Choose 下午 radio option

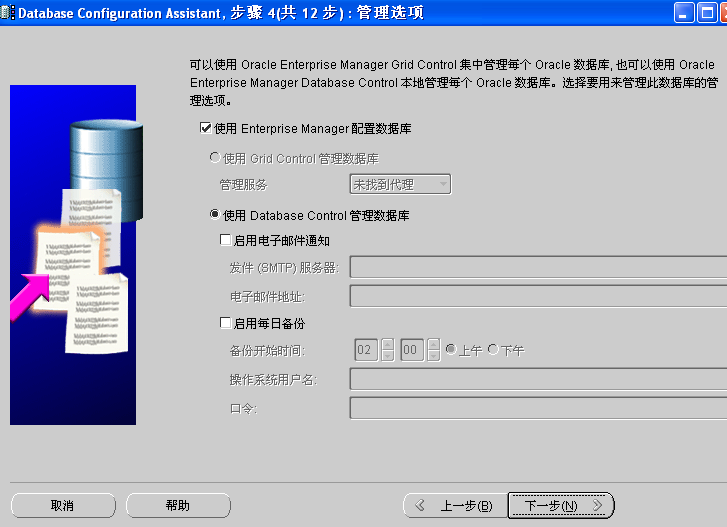493,349
